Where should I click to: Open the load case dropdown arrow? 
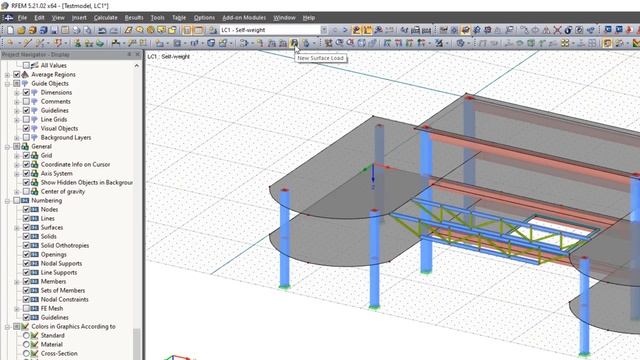pyautogui.click(x=324, y=30)
